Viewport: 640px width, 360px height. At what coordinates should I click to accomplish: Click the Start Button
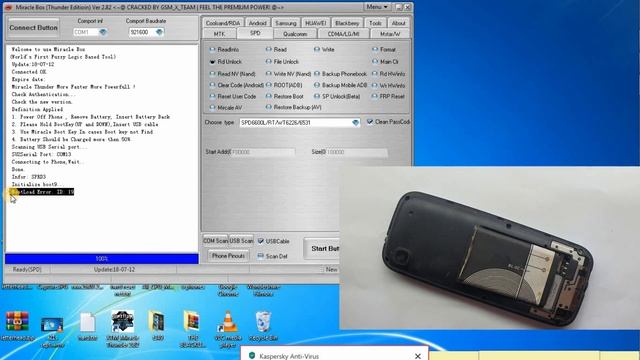[x=322, y=248]
